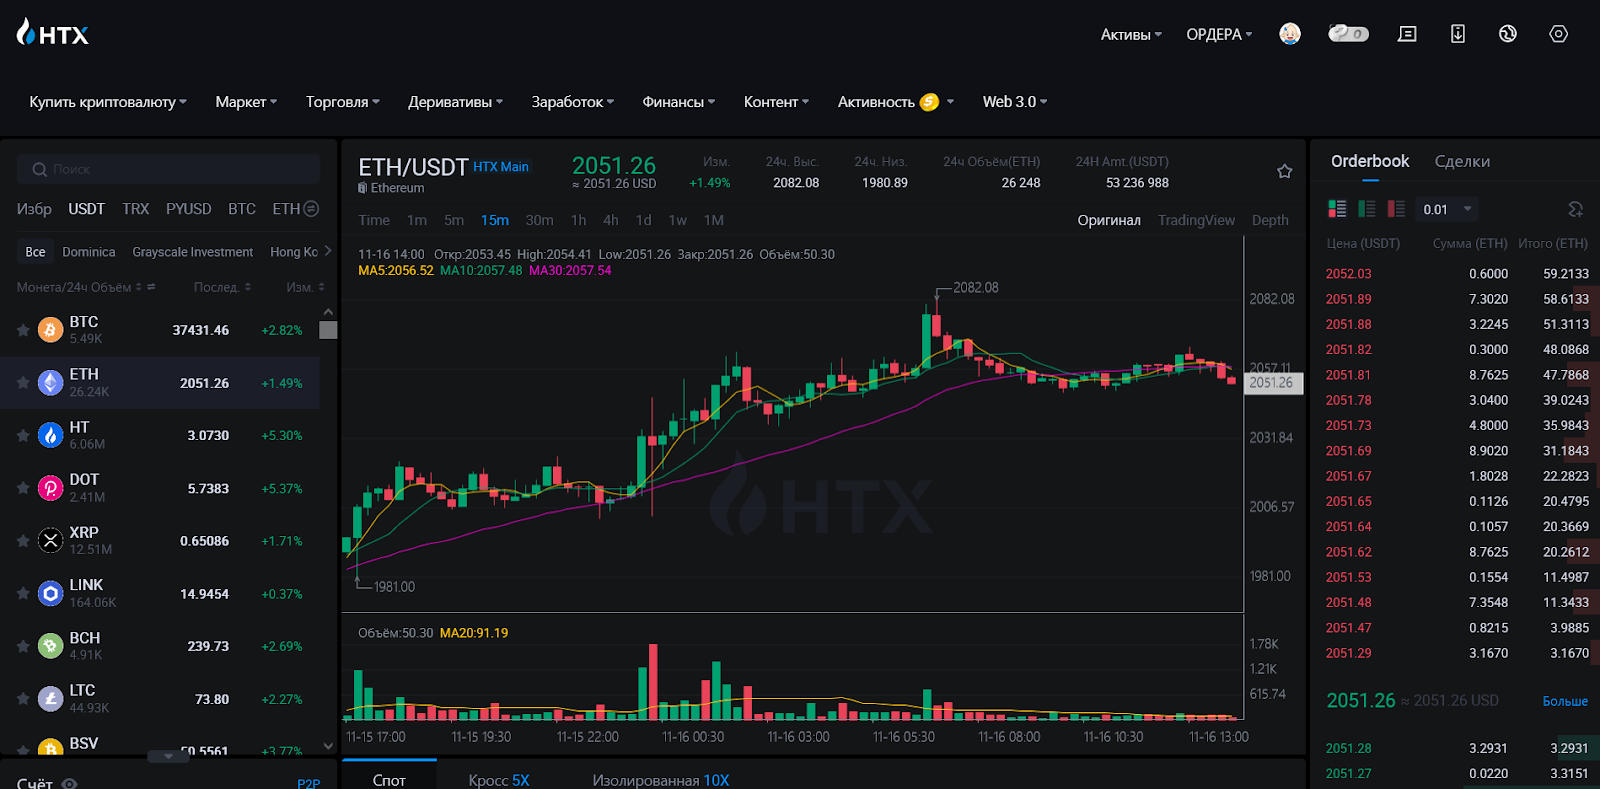The width and height of the screenshot is (1600, 789).
Task: Open the user avatar profile
Action: 1290,34
